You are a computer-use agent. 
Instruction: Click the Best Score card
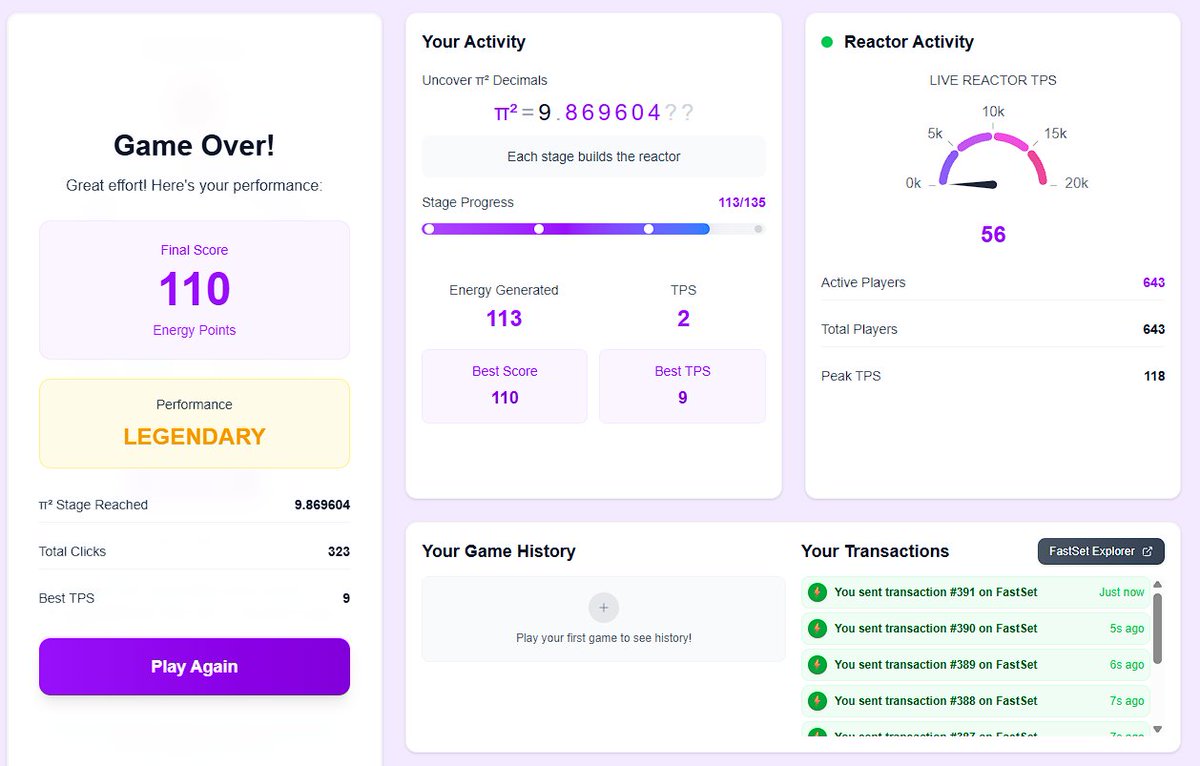click(505, 386)
